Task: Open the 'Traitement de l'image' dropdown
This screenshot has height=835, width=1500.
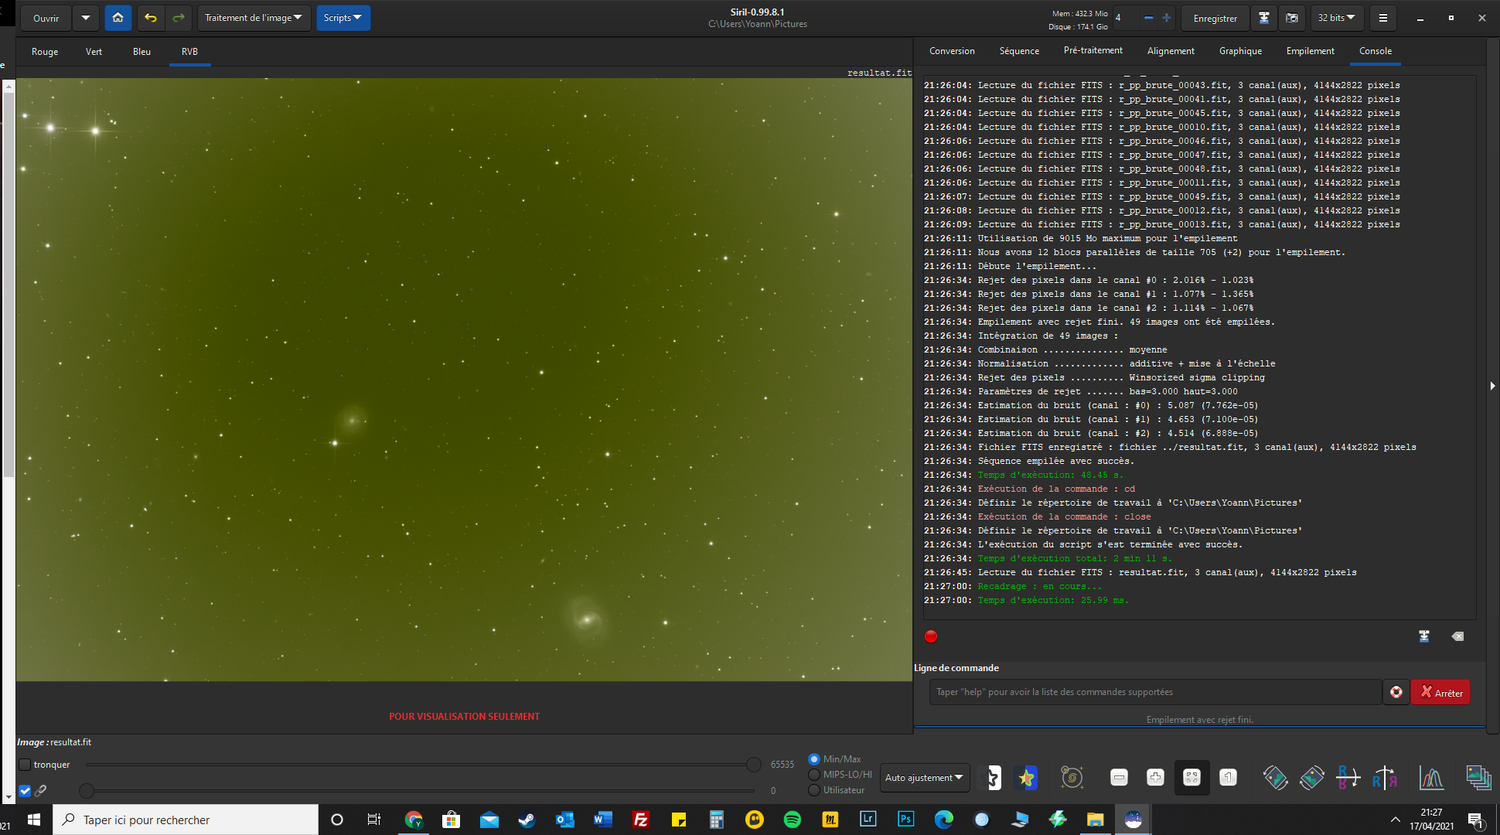Action: point(253,18)
